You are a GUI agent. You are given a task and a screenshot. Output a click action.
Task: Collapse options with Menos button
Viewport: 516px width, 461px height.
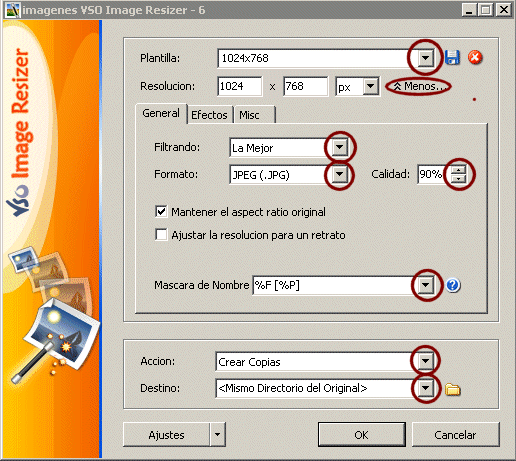(419, 87)
